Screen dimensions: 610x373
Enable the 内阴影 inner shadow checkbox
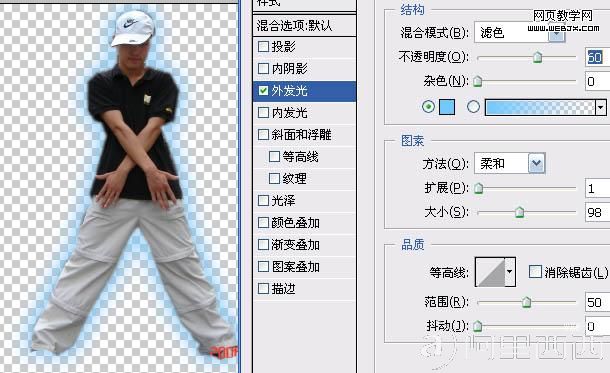(x=263, y=68)
